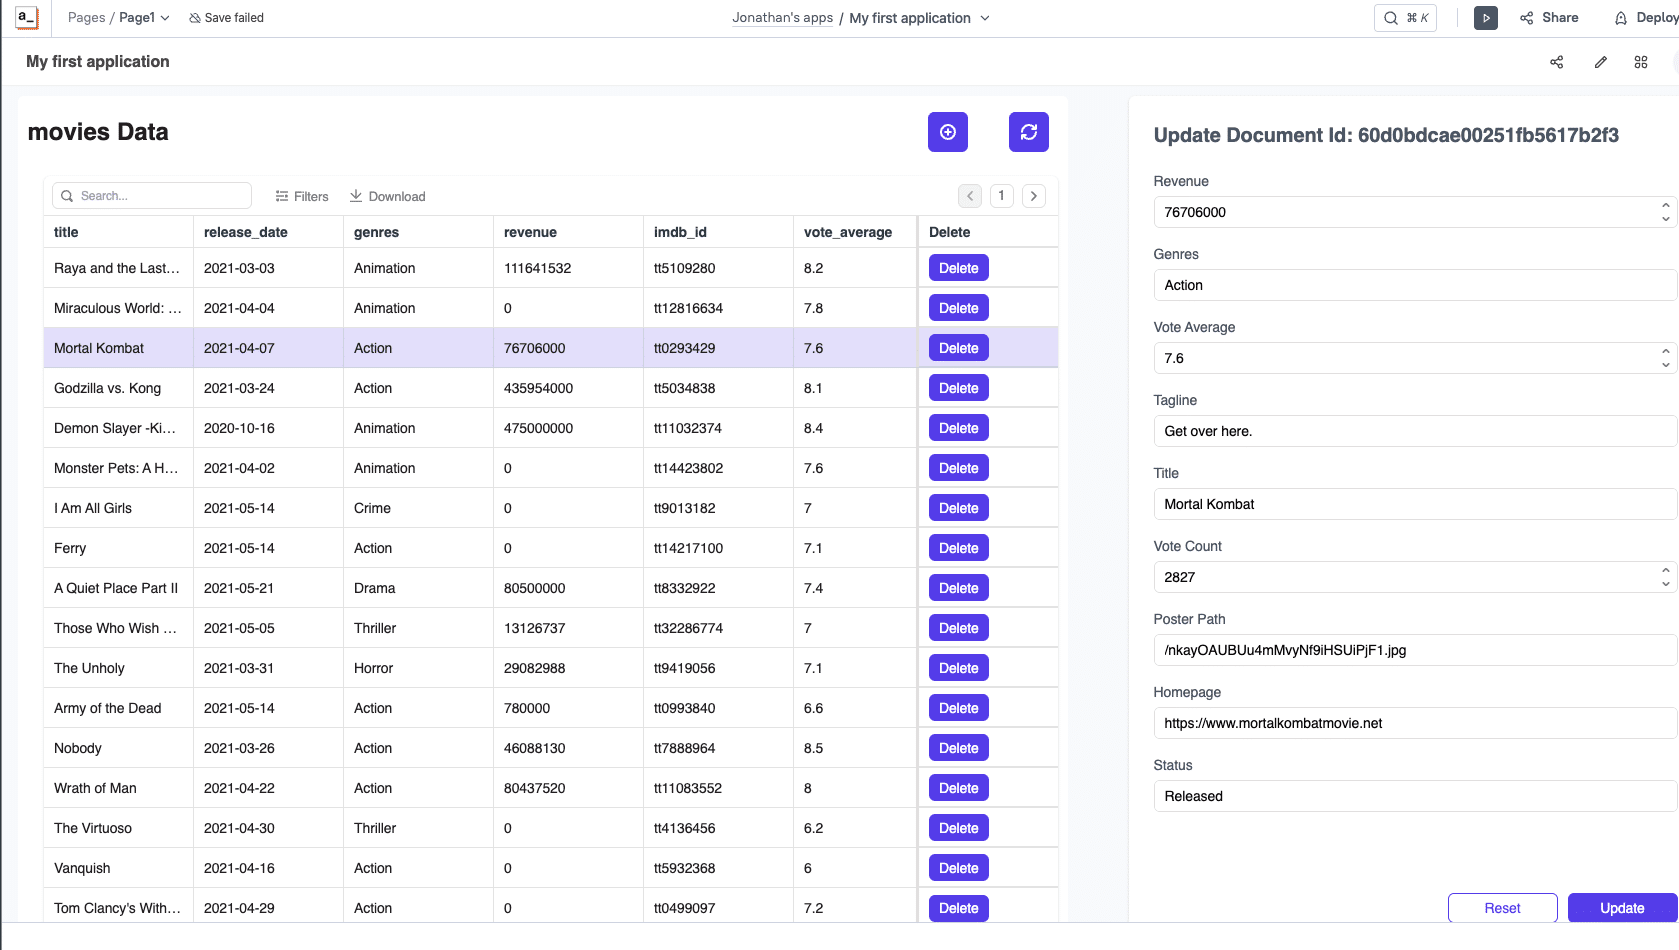Click the Download table data option
This screenshot has width=1679, height=950.
tap(387, 196)
